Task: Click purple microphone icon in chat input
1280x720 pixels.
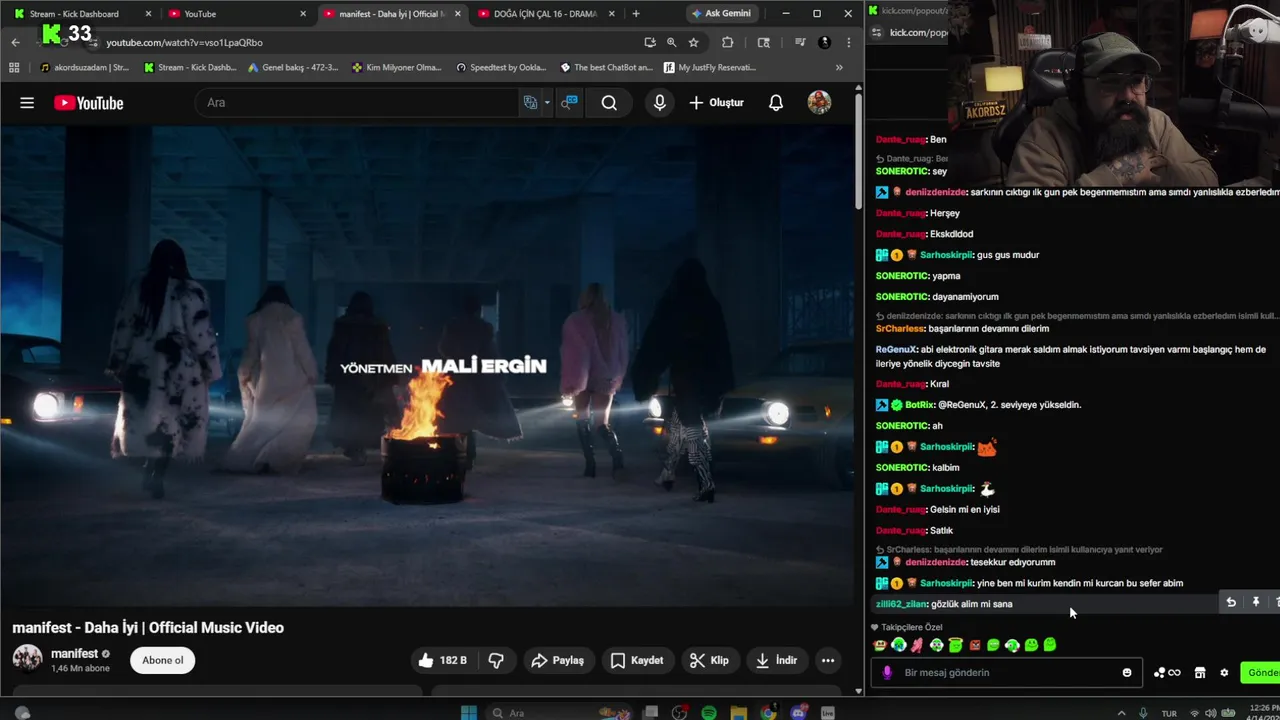Action: click(x=887, y=673)
